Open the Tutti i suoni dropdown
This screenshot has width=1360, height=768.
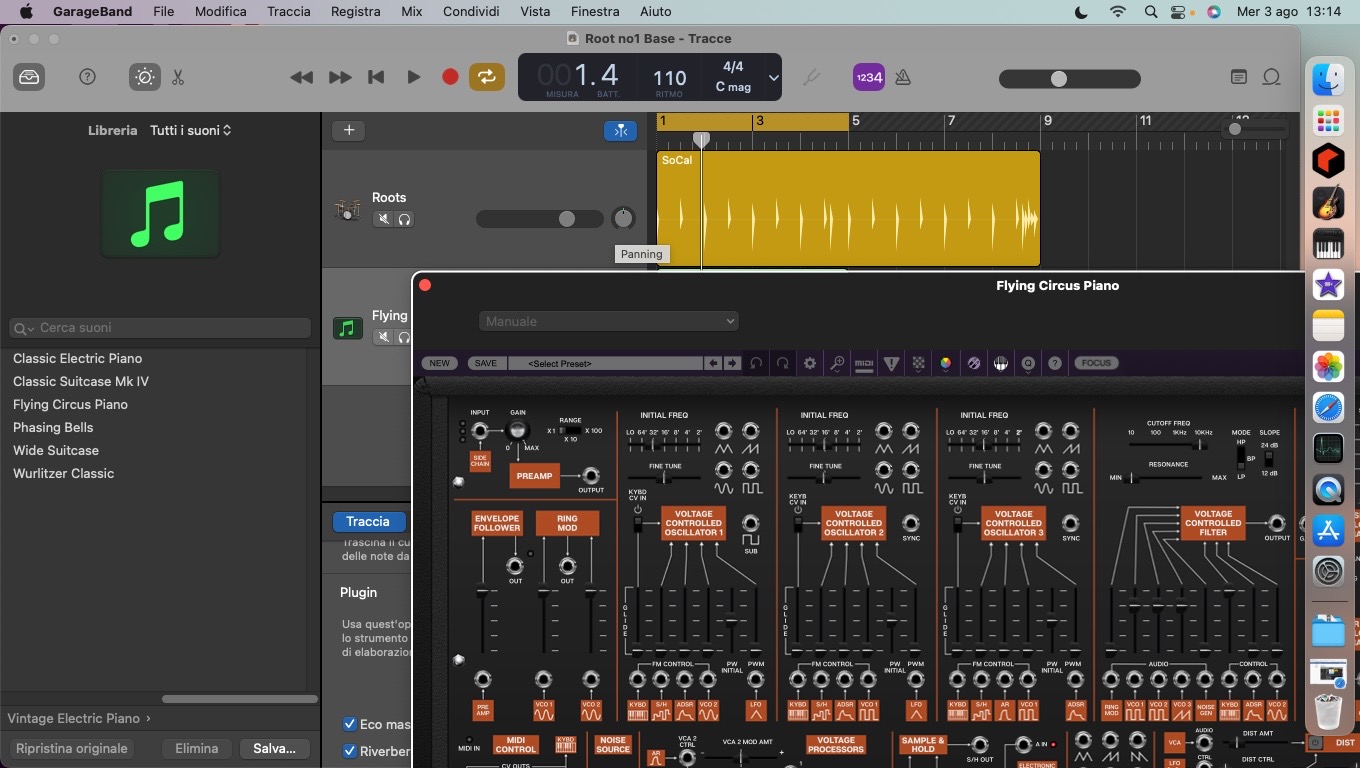point(191,130)
